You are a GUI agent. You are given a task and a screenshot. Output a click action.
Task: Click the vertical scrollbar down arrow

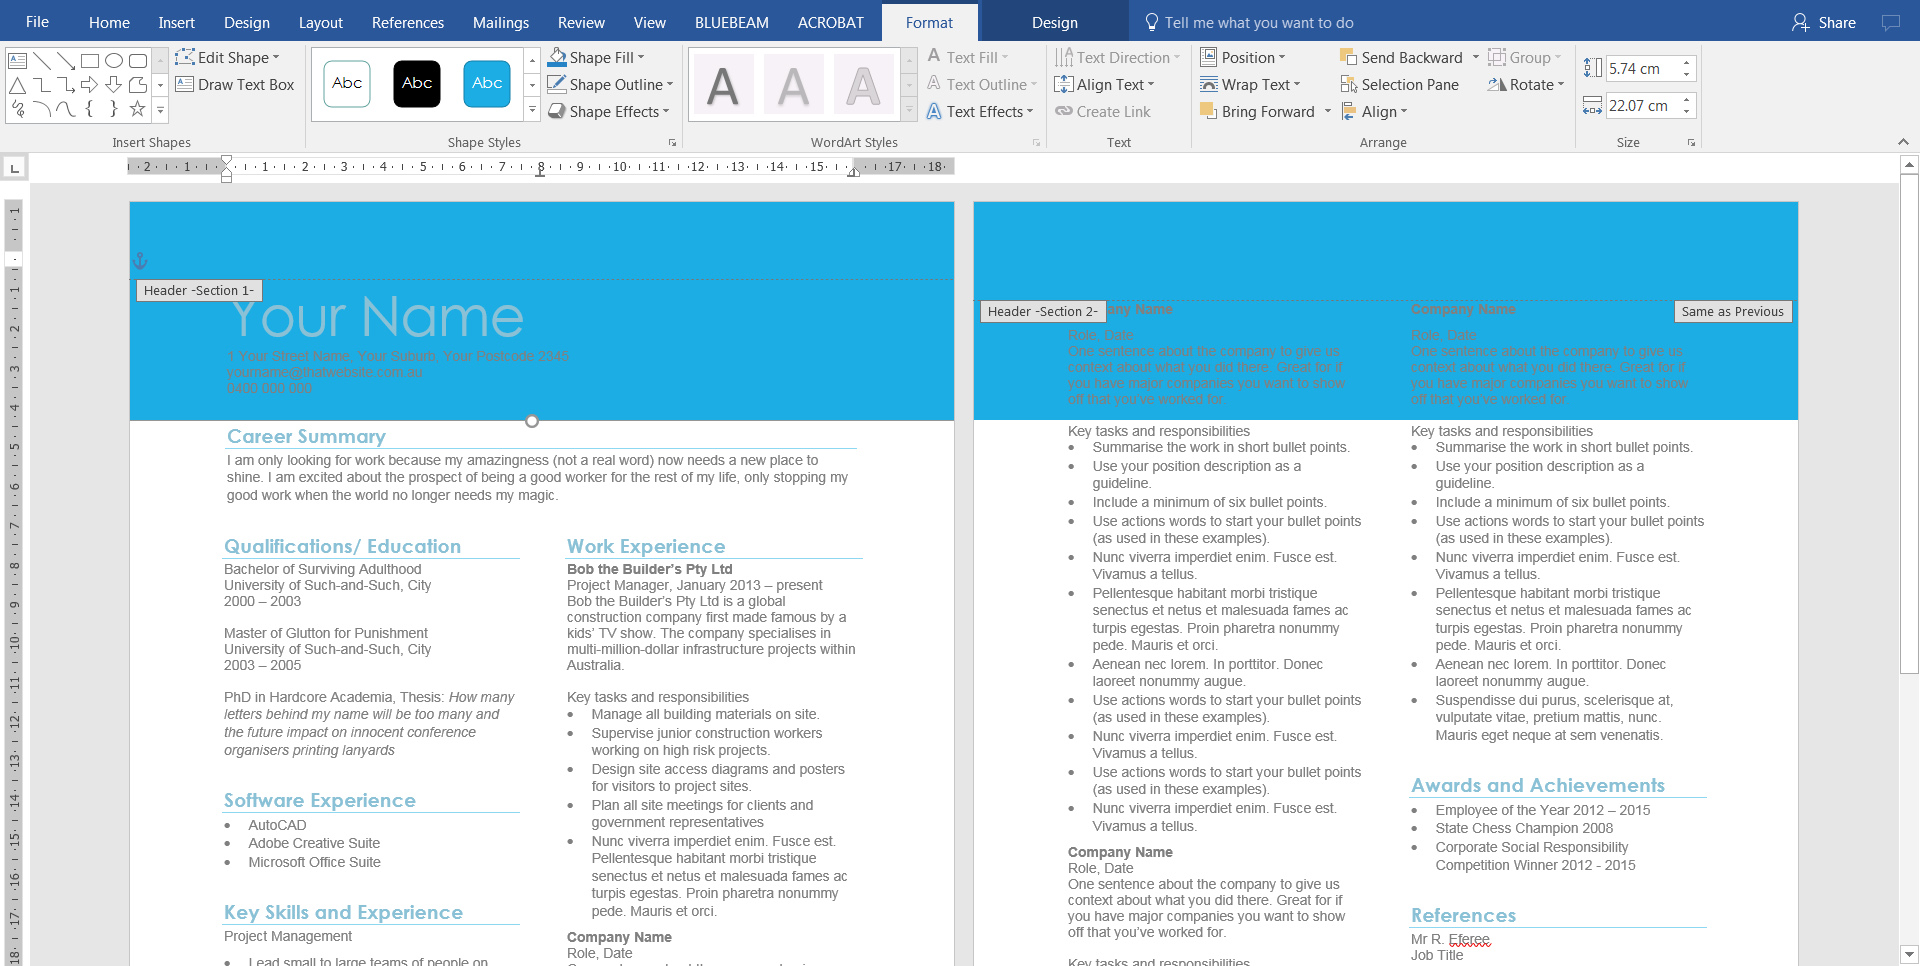coord(1909,954)
